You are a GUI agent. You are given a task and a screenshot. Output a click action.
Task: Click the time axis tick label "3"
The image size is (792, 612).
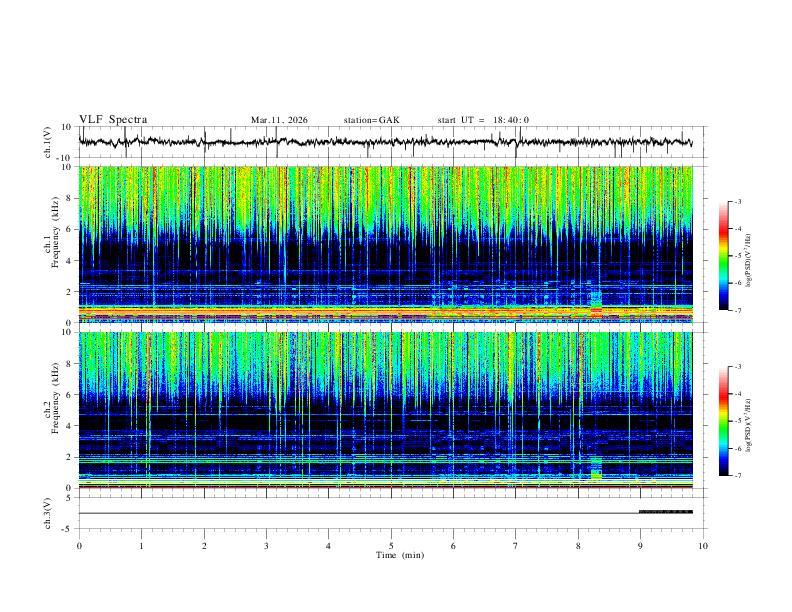(266, 546)
